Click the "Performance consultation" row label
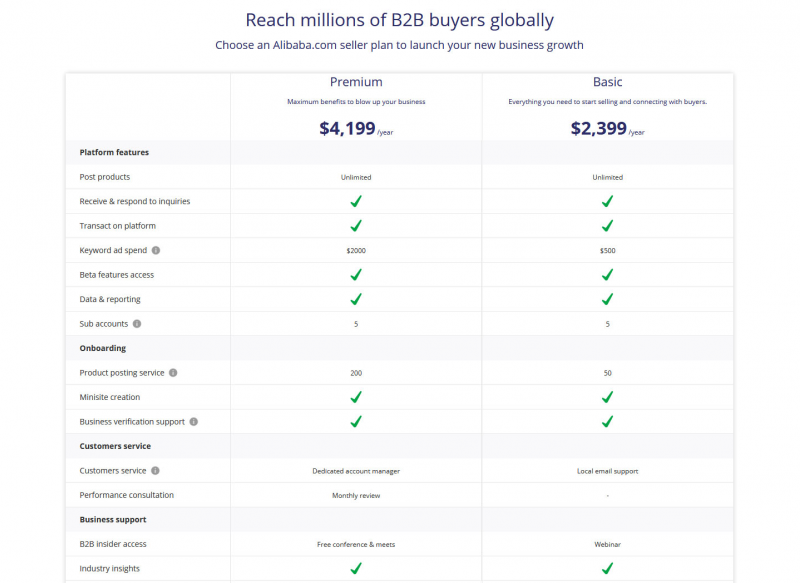800x583 pixels. click(x=127, y=495)
